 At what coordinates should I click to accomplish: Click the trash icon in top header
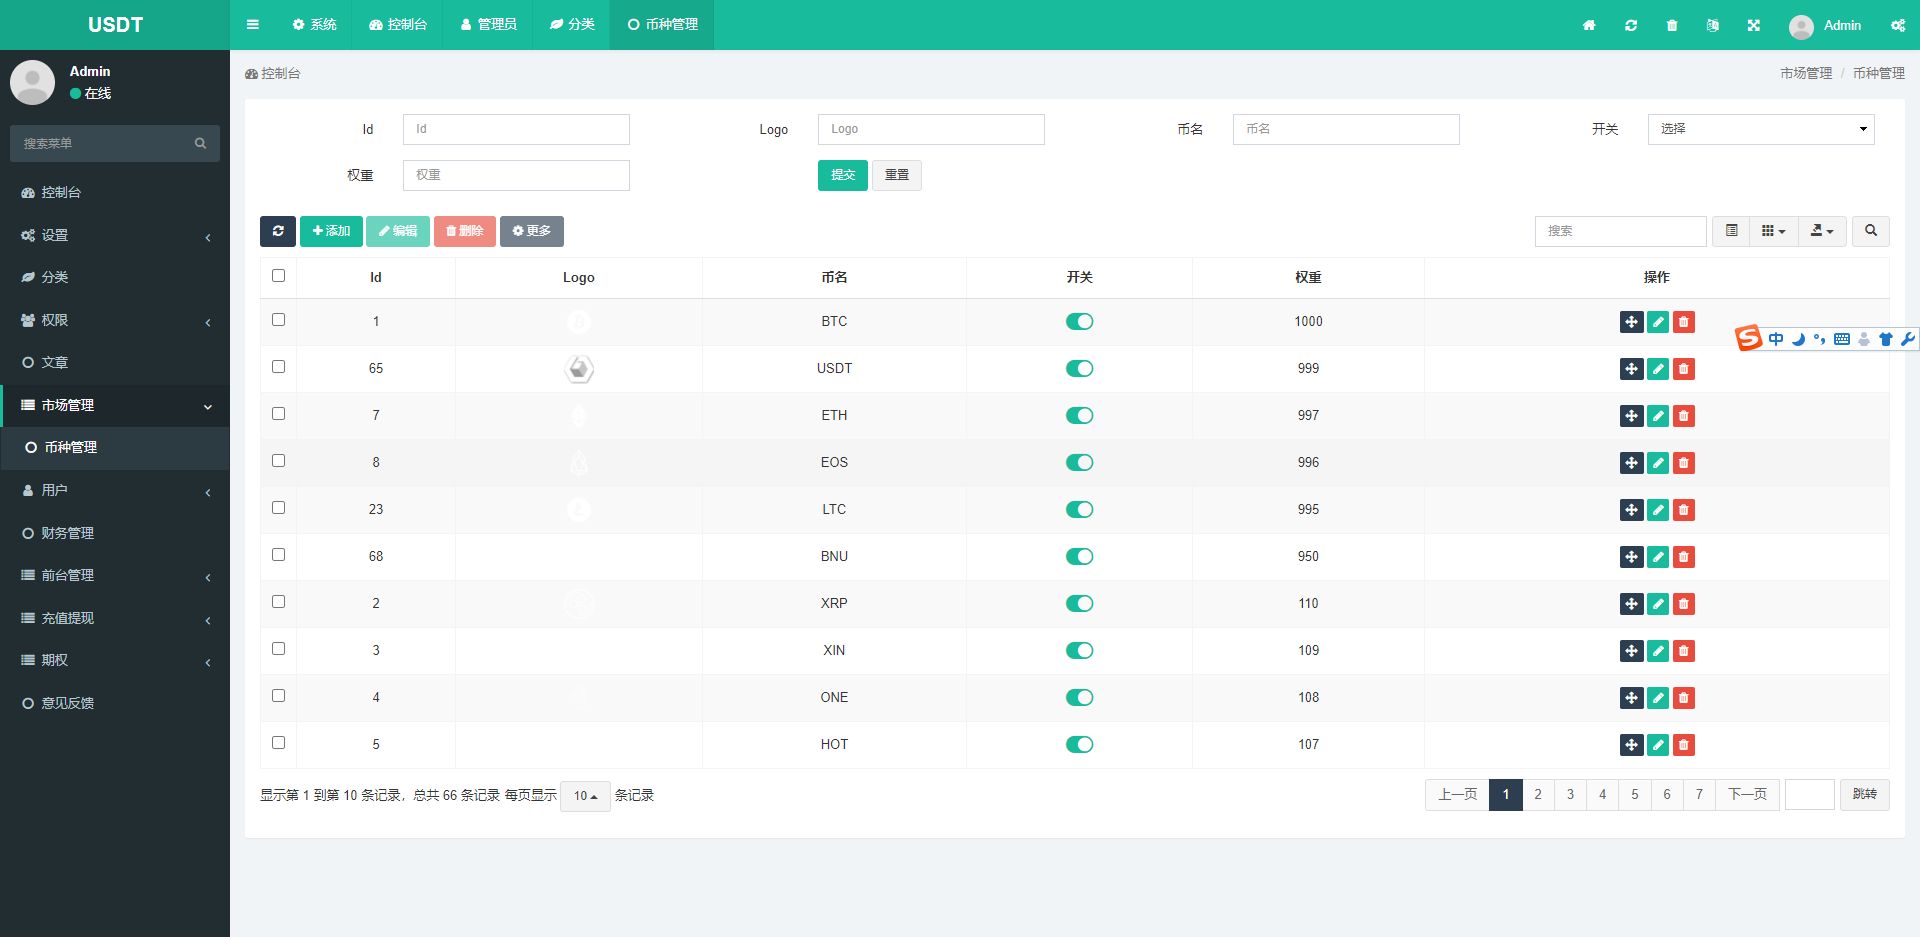click(x=1672, y=25)
